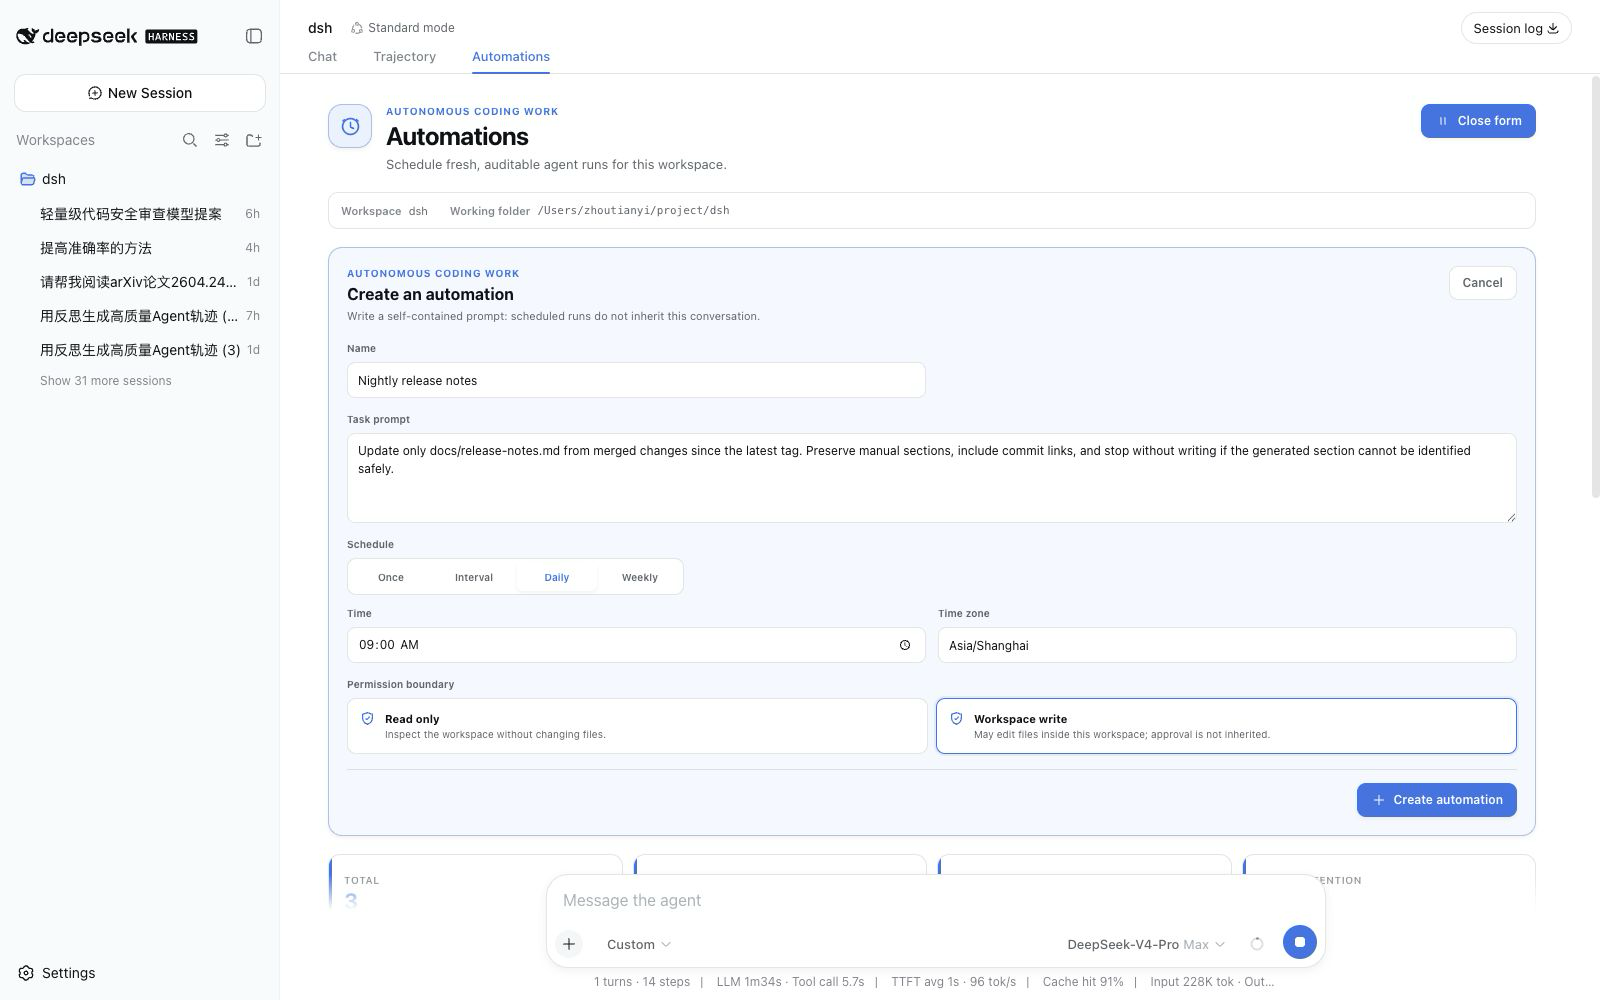Click the Session log button
This screenshot has width=1600, height=1000.
[1516, 28]
